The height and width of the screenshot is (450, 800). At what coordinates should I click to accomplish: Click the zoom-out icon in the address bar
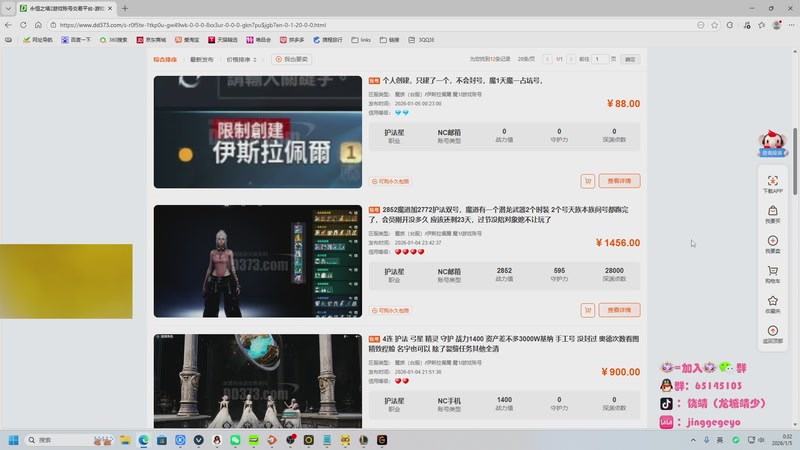pos(701,24)
